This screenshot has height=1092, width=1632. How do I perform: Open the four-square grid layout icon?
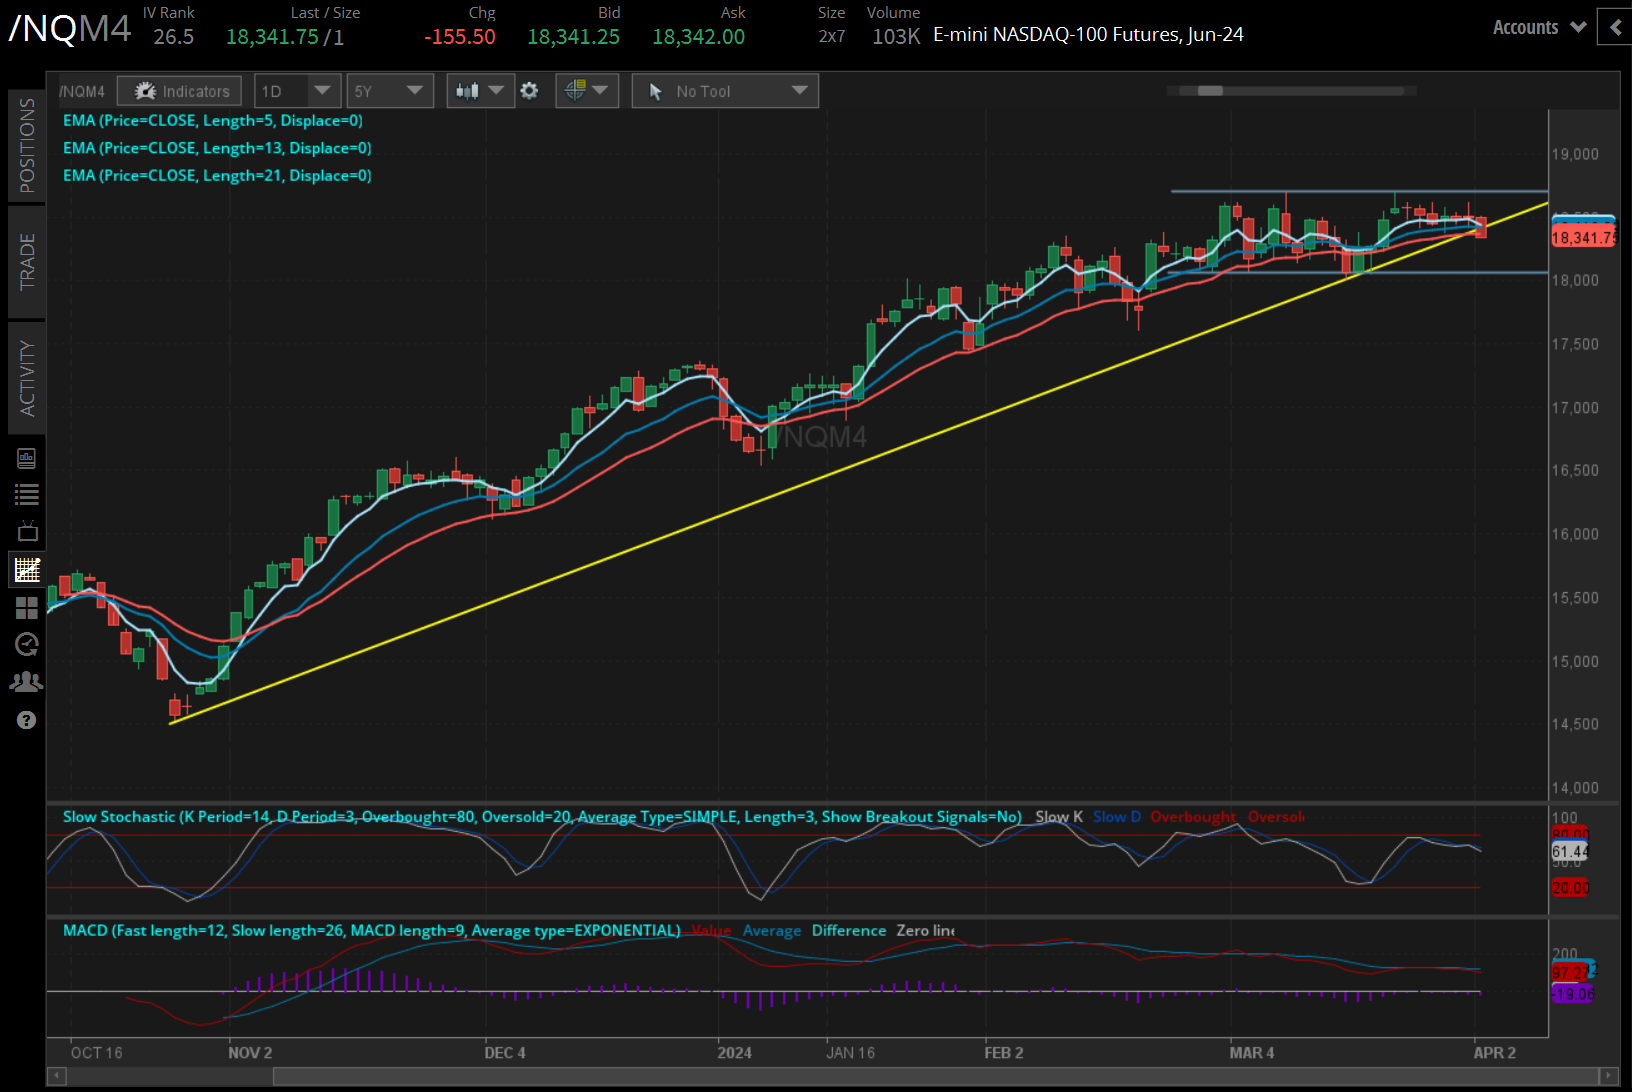[x=27, y=608]
